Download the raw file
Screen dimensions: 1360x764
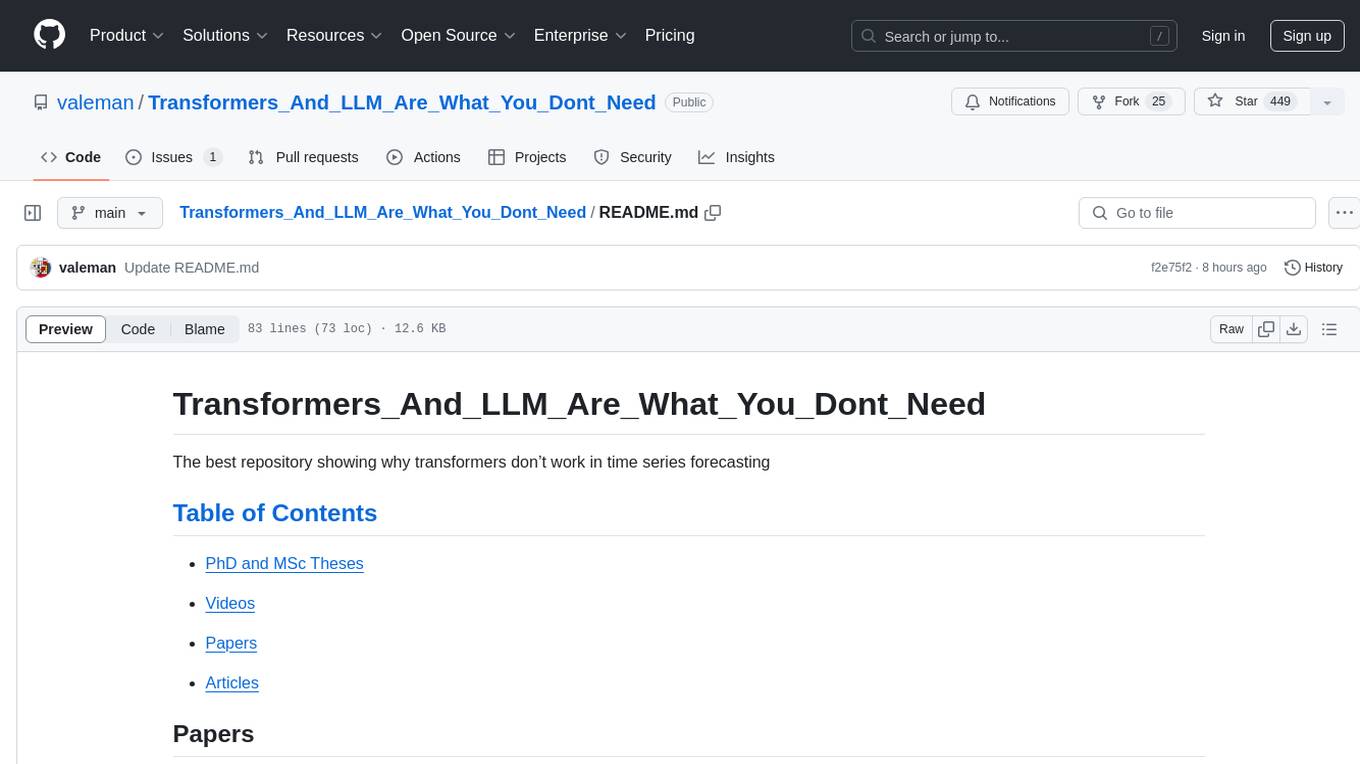tap(1294, 329)
